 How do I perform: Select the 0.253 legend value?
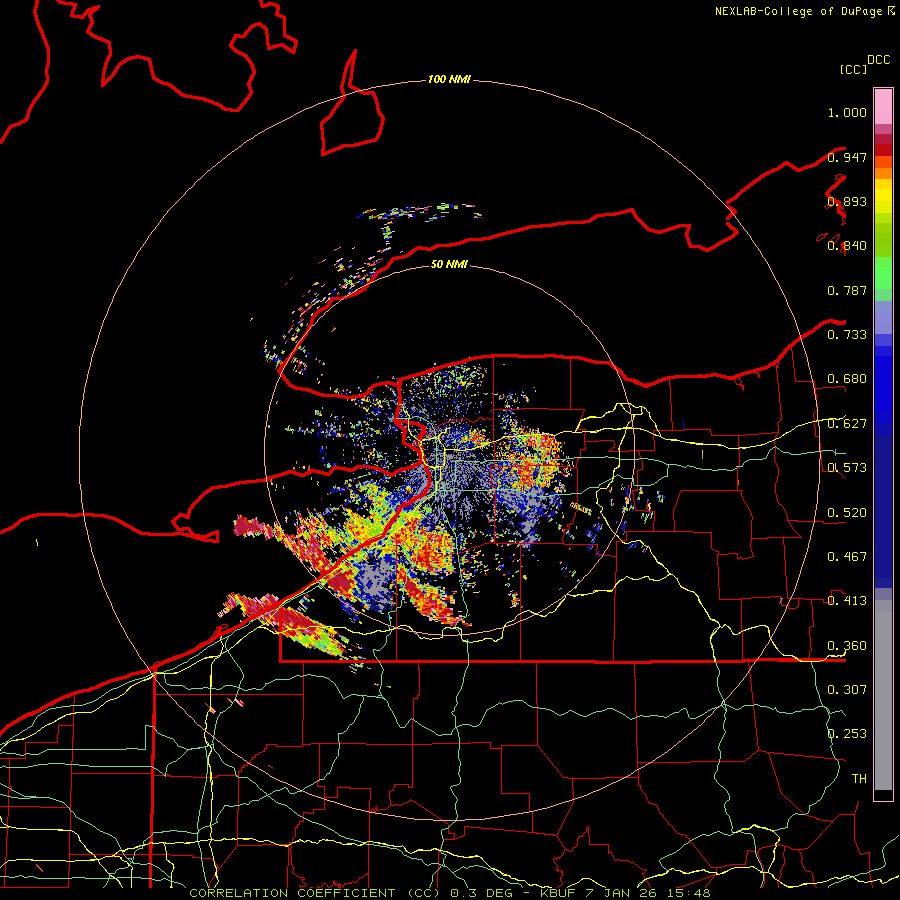tap(847, 734)
